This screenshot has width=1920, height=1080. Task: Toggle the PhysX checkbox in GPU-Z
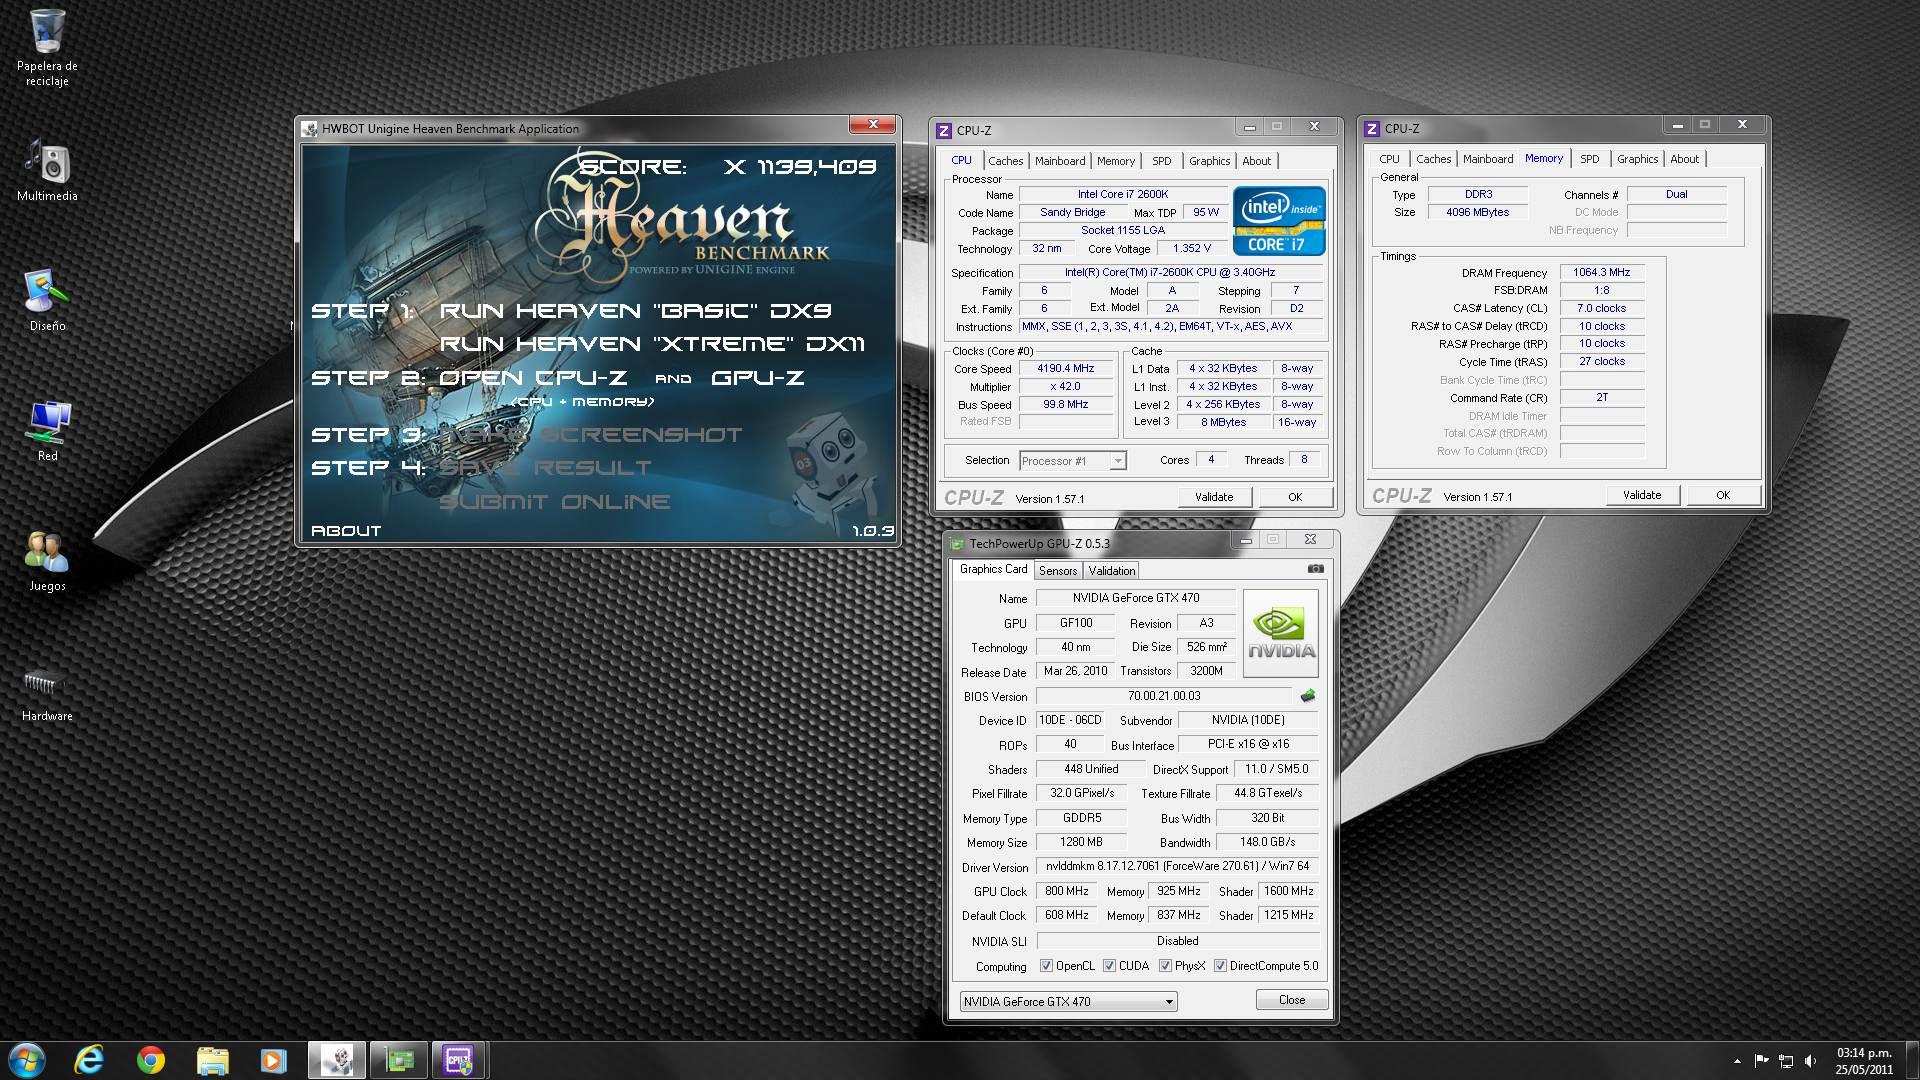[x=1165, y=966]
